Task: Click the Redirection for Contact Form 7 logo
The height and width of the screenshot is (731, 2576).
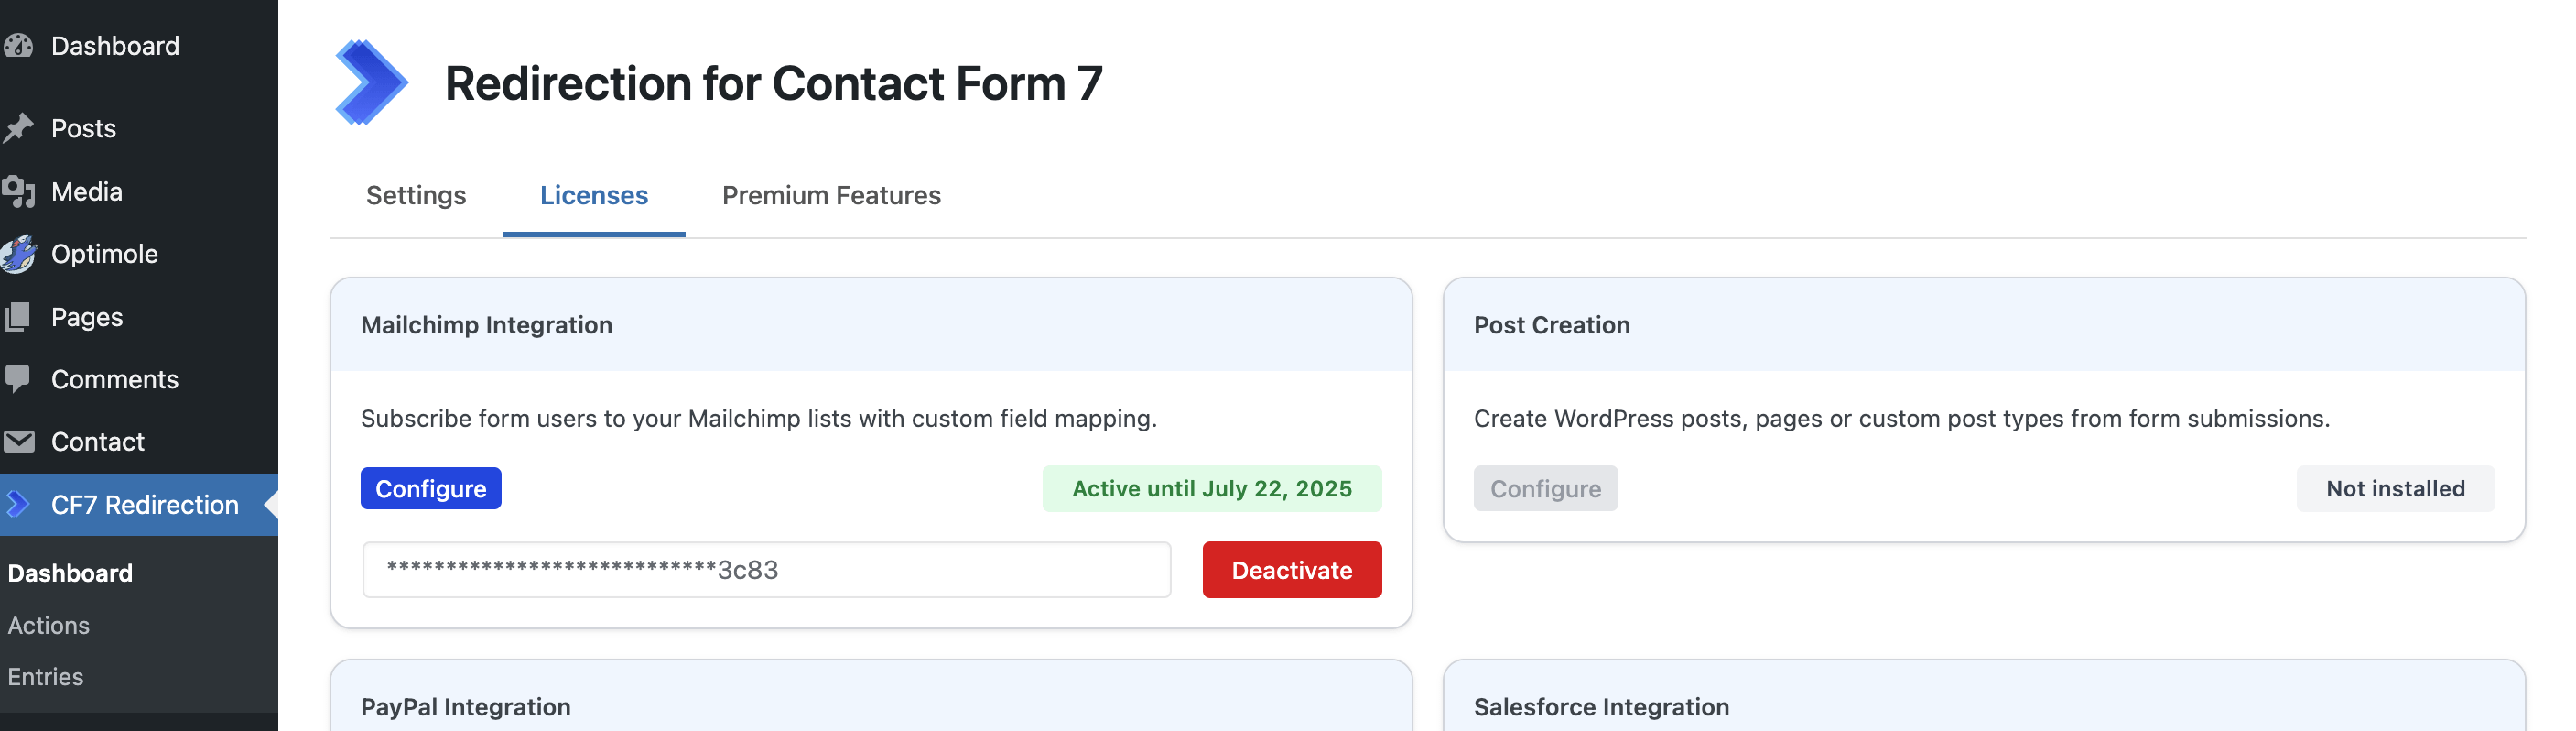Action: (x=371, y=83)
